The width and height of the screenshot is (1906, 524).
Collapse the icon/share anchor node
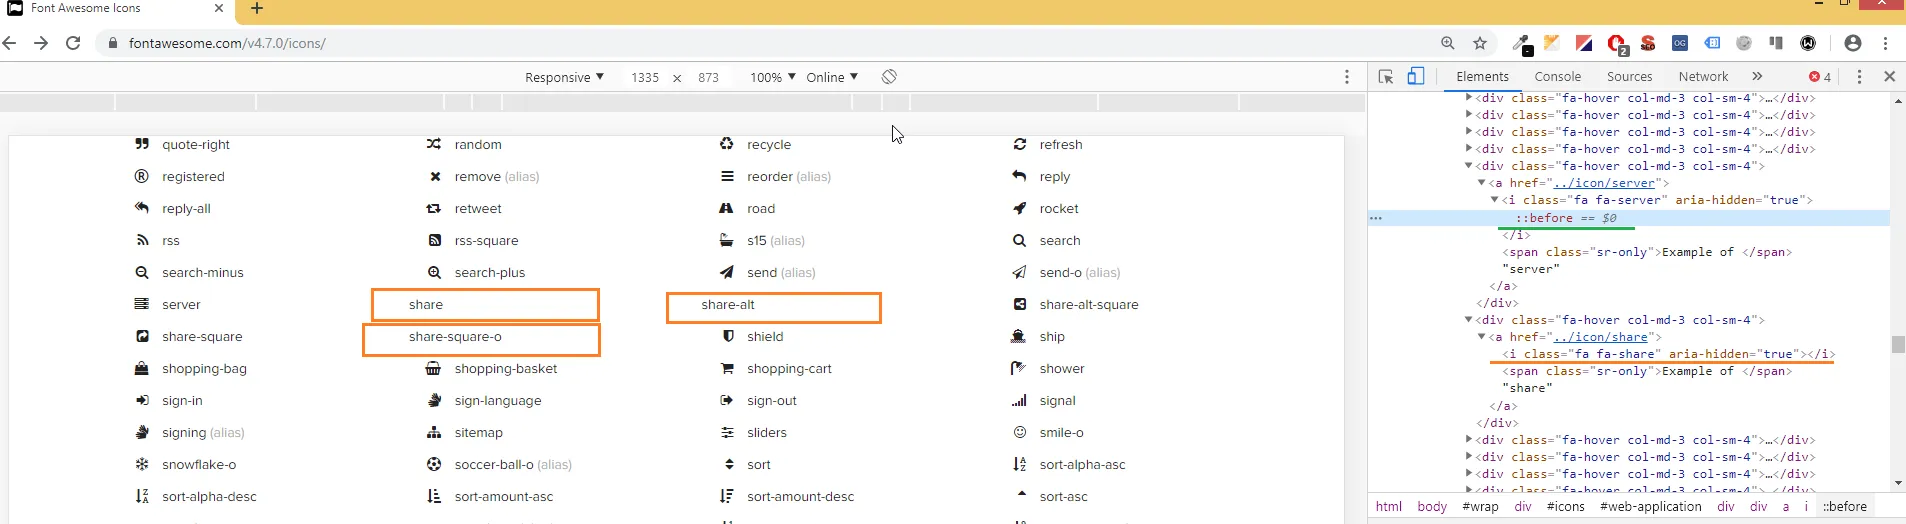[1481, 337]
